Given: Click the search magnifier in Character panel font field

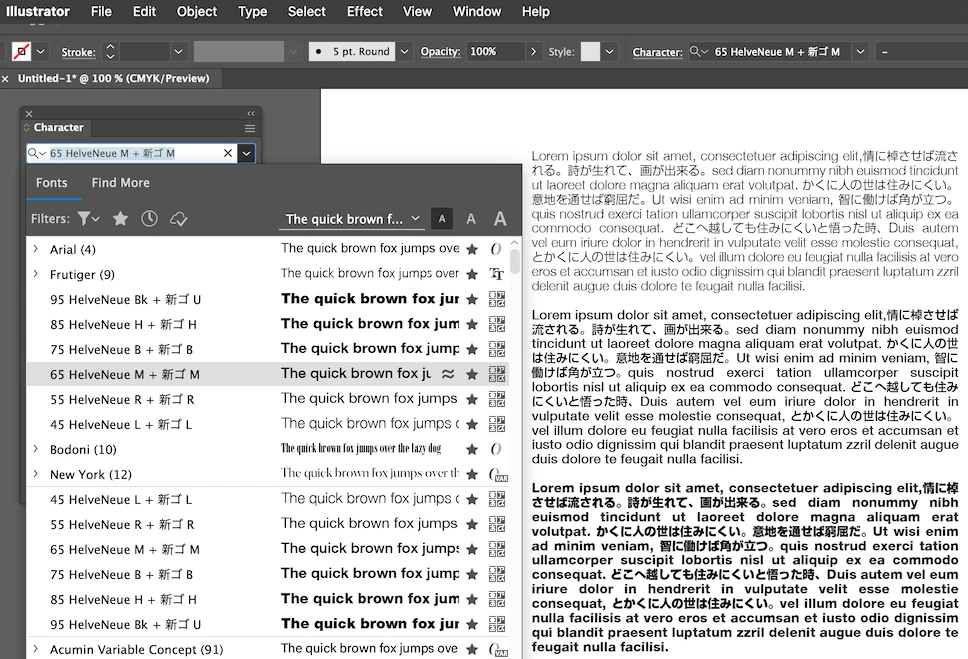Looking at the screenshot, I should tap(36, 153).
